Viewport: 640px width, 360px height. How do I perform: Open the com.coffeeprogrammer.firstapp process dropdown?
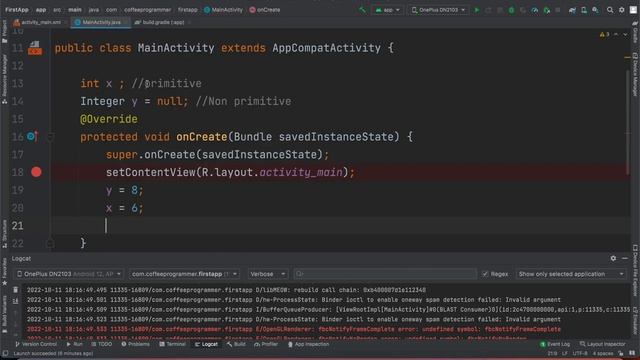coord(184,274)
